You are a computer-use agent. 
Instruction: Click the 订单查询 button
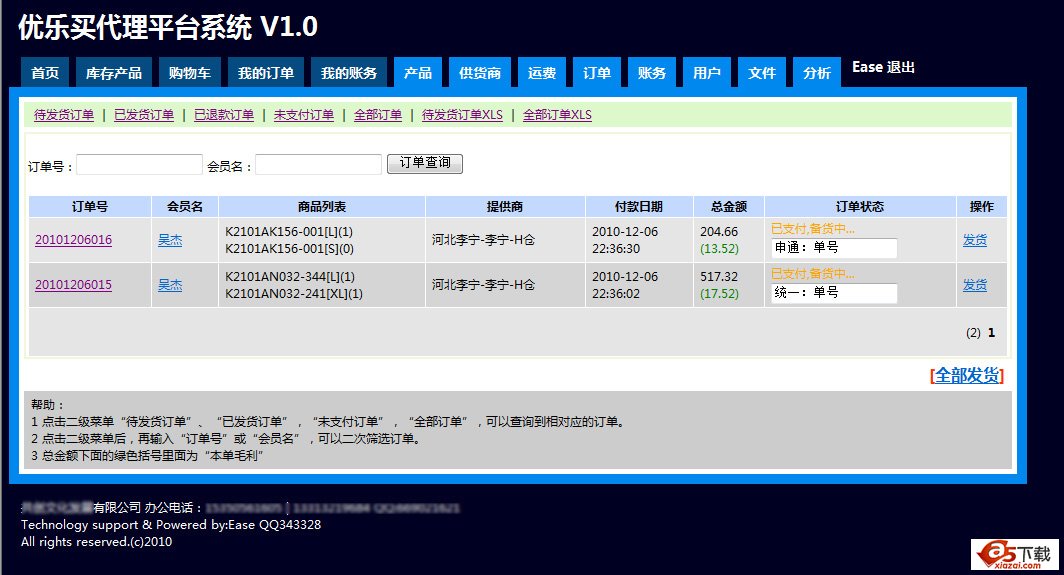(x=425, y=164)
